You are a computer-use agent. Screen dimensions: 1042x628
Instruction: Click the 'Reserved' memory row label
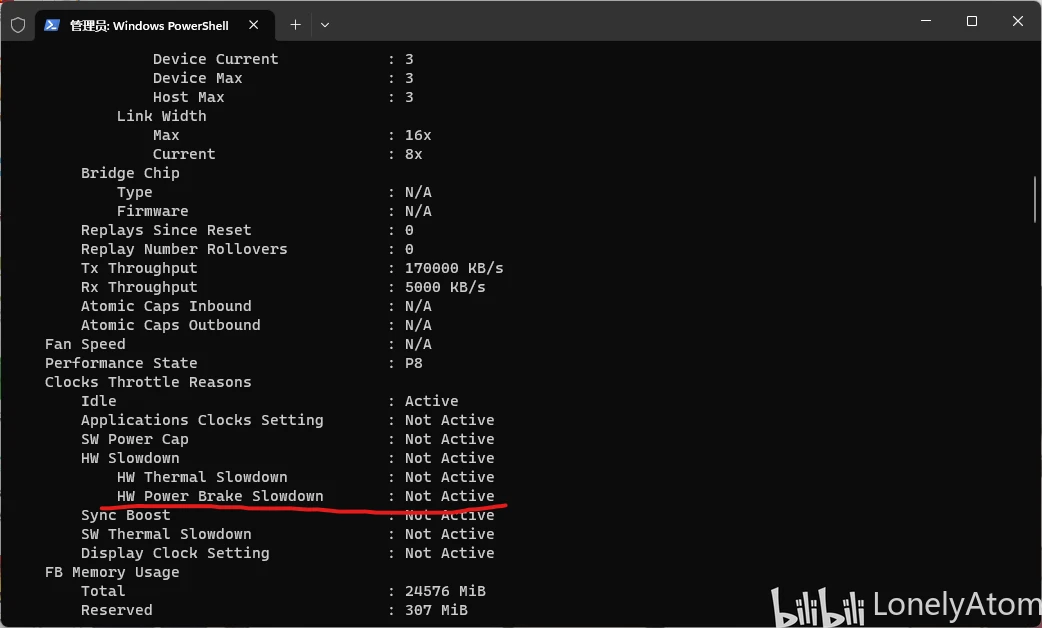pyautogui.click(x=116, y=611)
